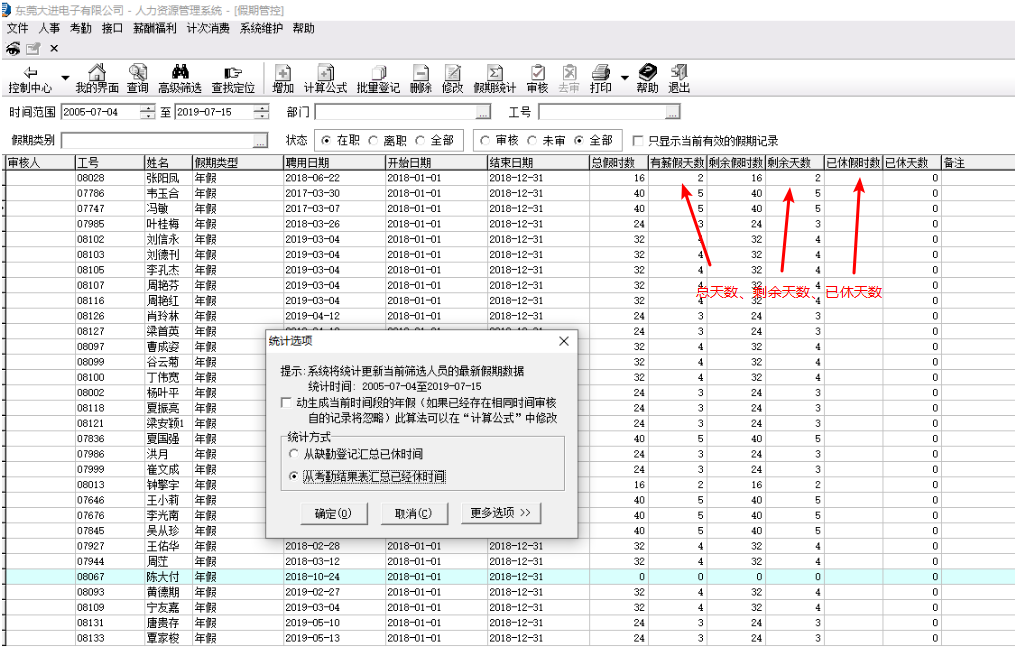Image resolution: width=1019 pixels, height=656 pixels.
Task: Select the 离职 status radio button
Action: tap(375, 141)
